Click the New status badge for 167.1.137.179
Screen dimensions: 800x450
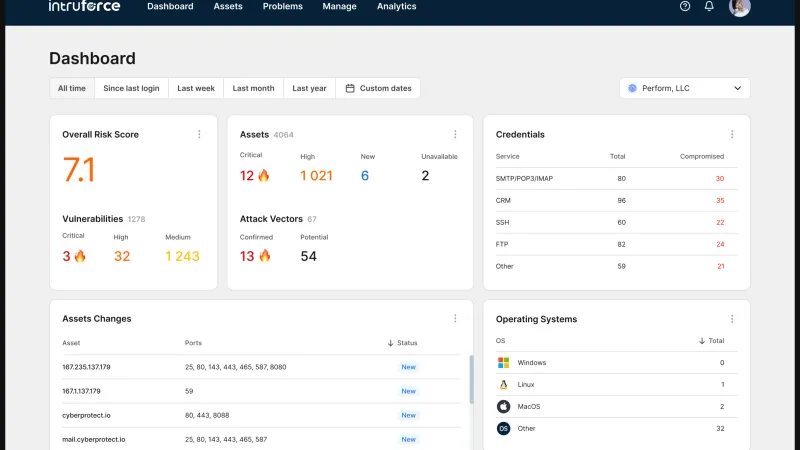click(x=409, y=391)
